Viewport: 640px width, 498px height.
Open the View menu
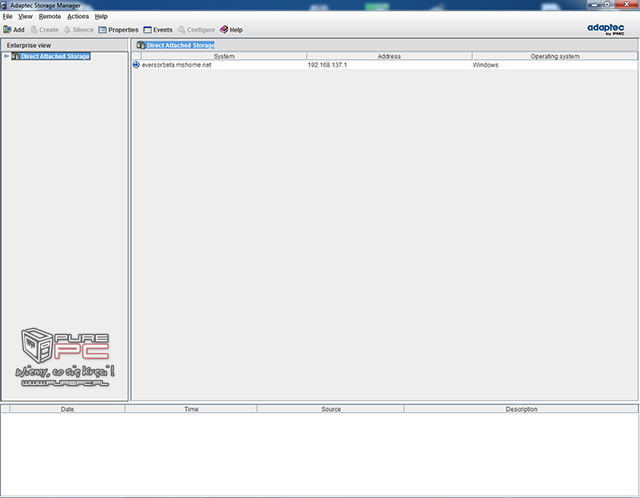(25, 17)
